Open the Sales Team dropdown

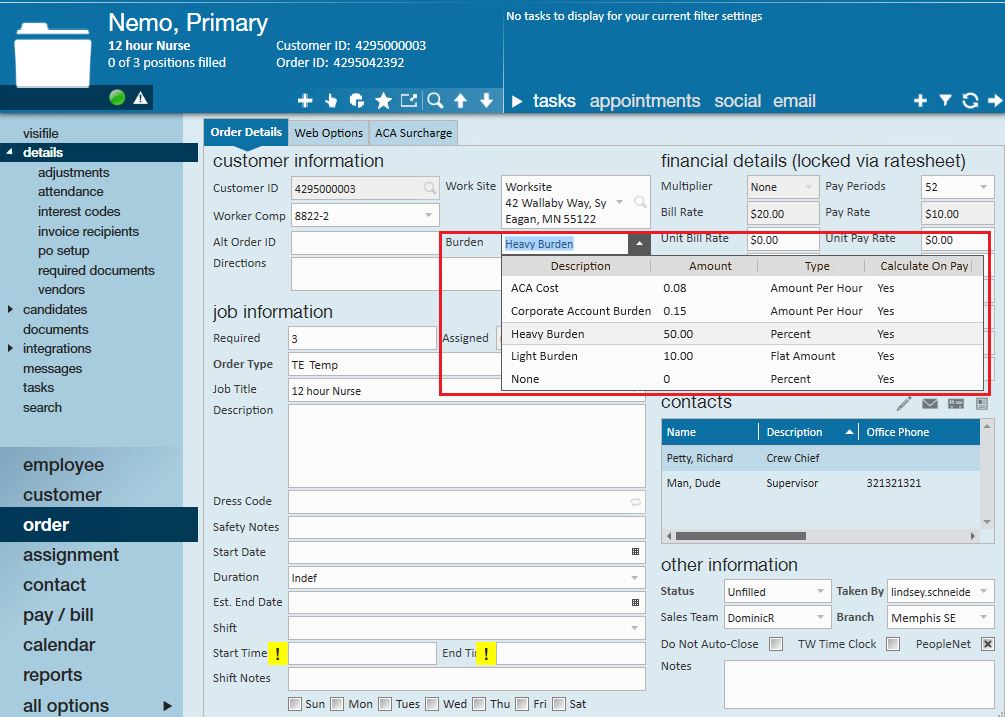(820, 617)
